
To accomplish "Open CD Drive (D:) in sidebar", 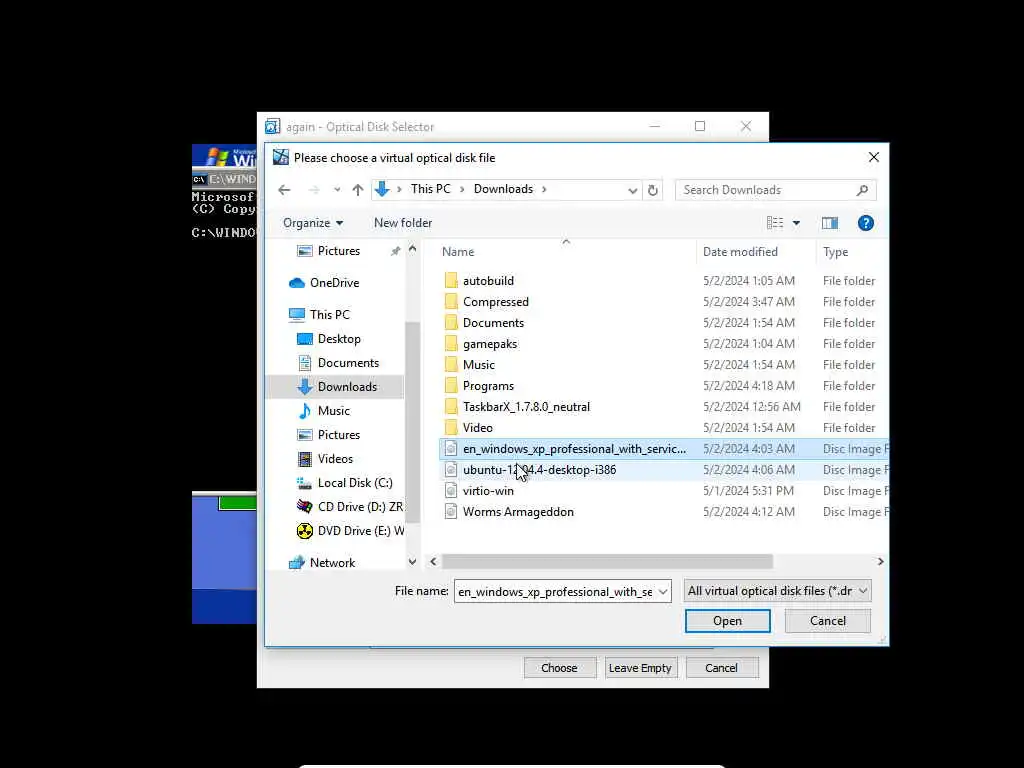I will [349, 507].
